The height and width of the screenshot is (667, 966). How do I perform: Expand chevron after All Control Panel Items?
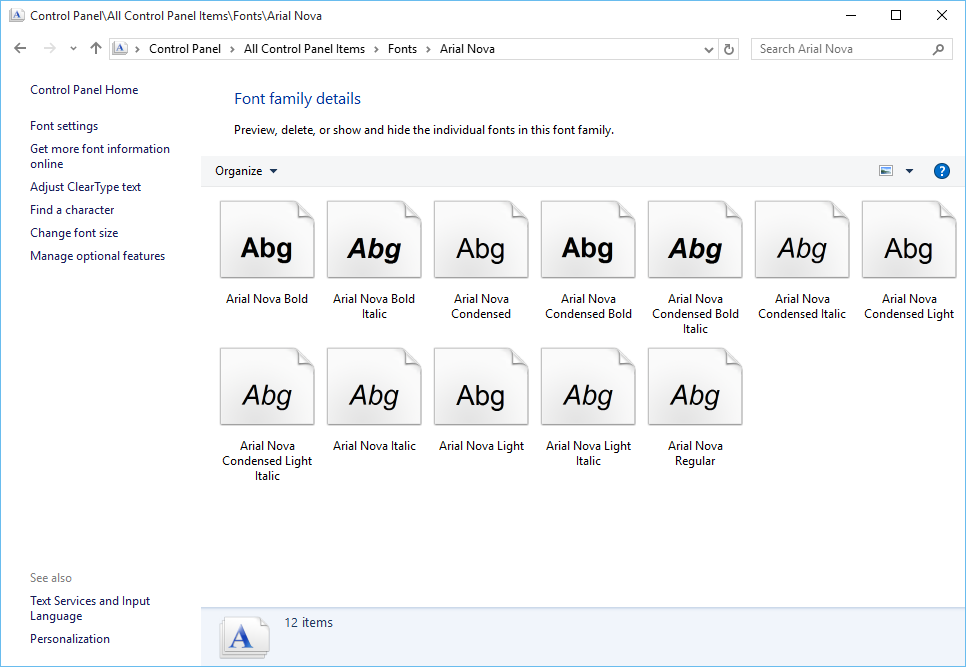(x=376, y=49)
